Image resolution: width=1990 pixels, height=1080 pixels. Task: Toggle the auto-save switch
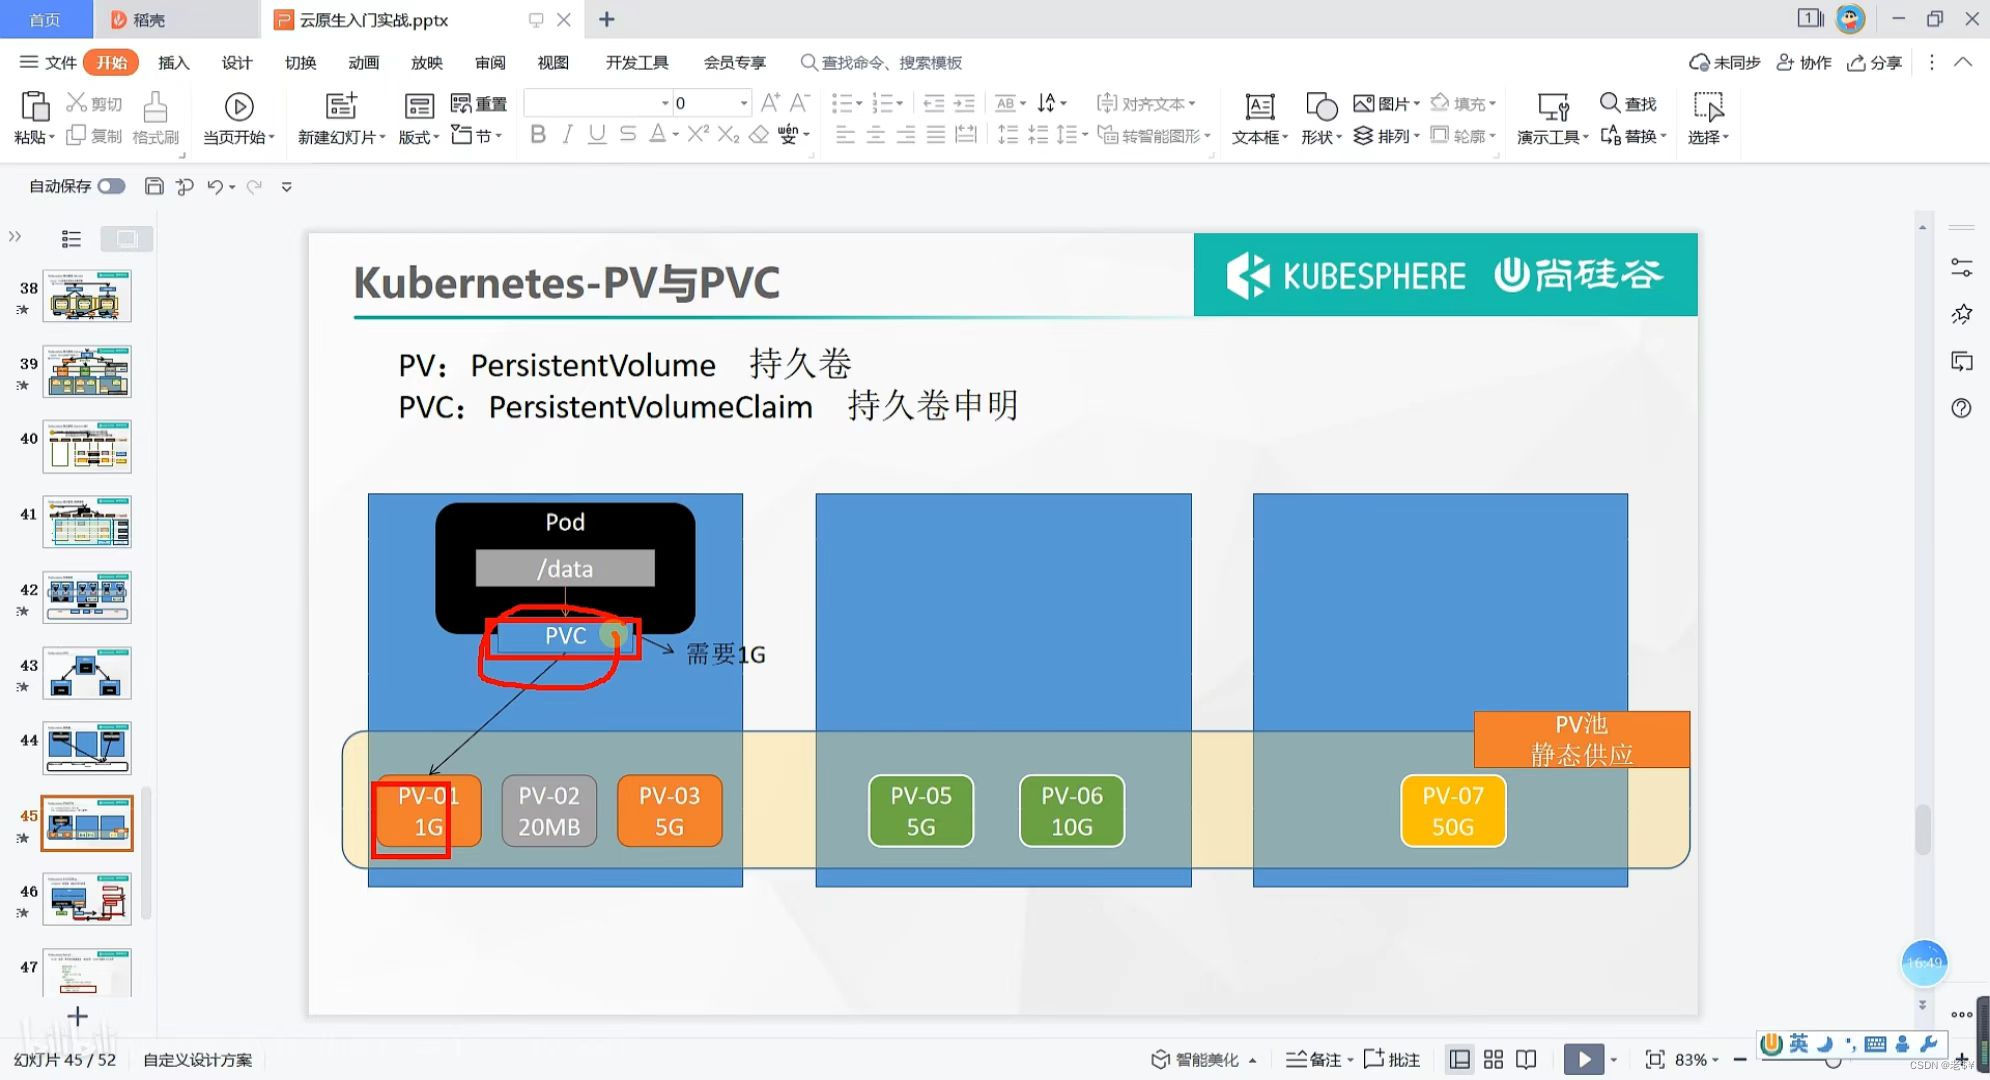[x=111, y=186]
